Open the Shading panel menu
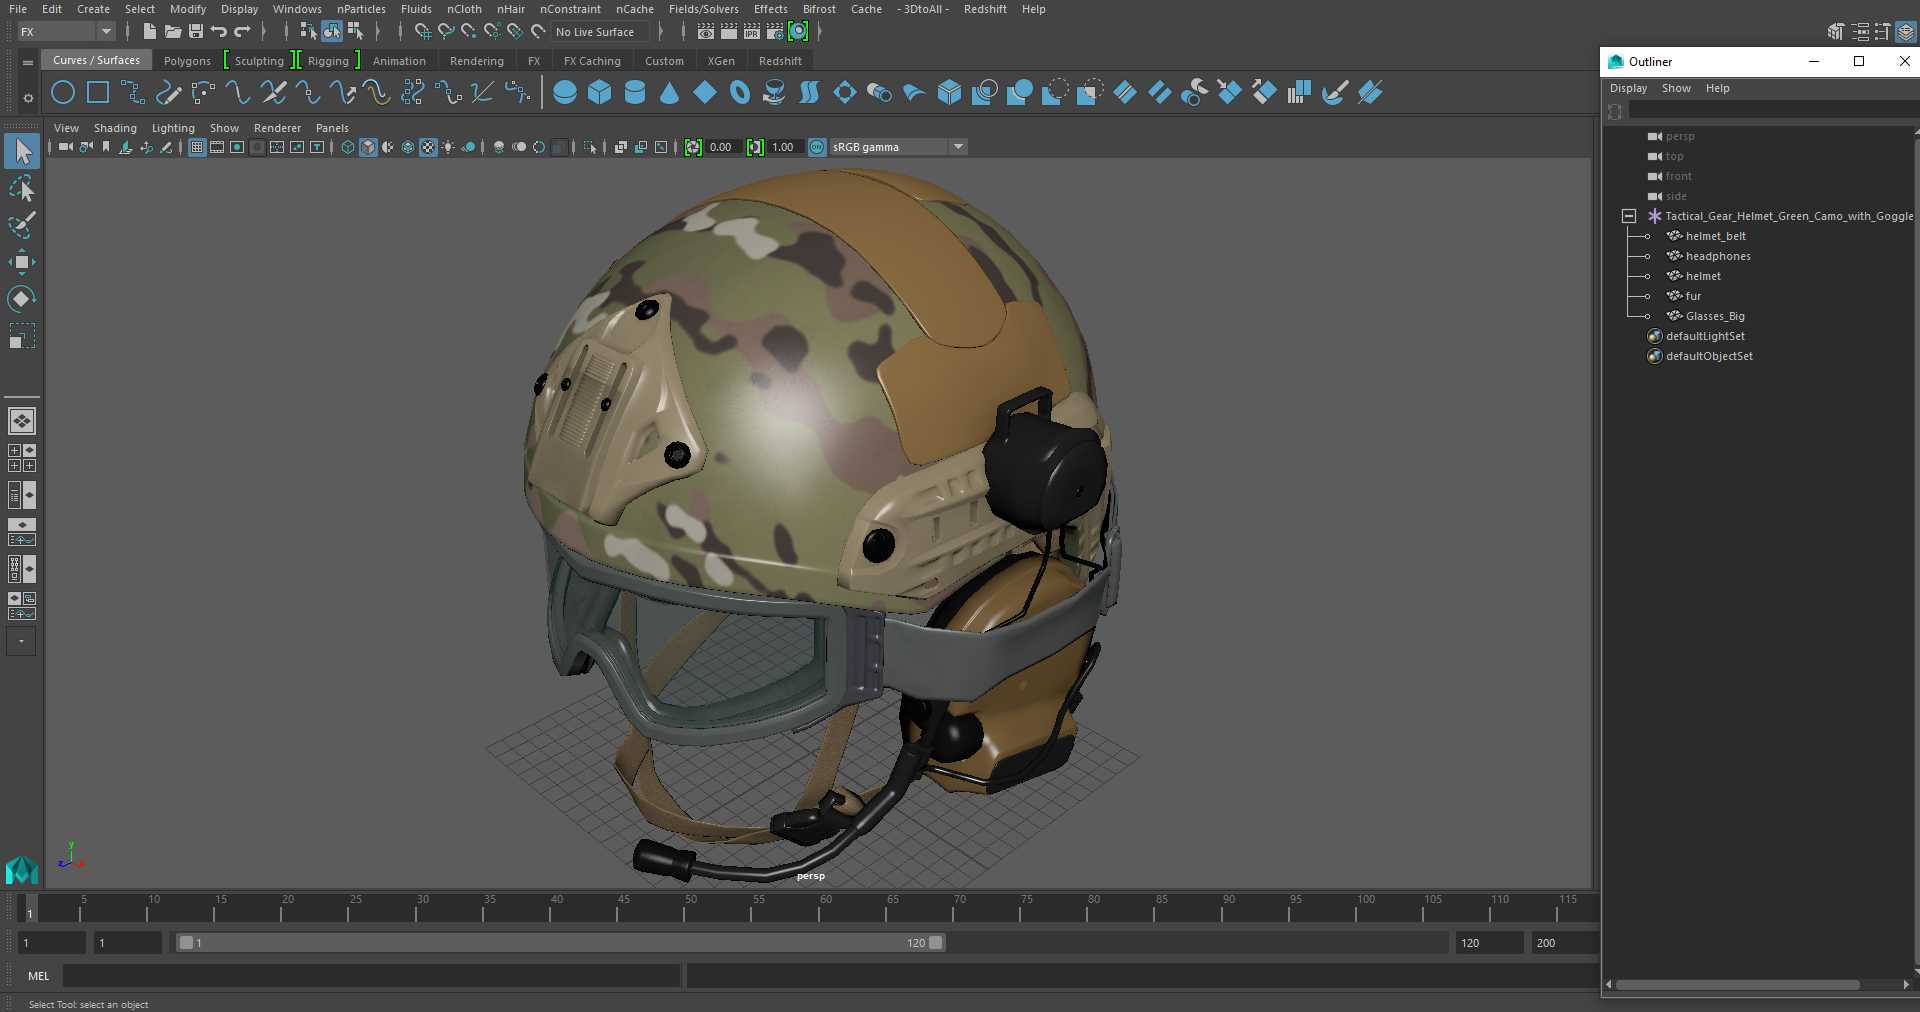This screenshot has width=1920, height=1012. pos(115,128)
